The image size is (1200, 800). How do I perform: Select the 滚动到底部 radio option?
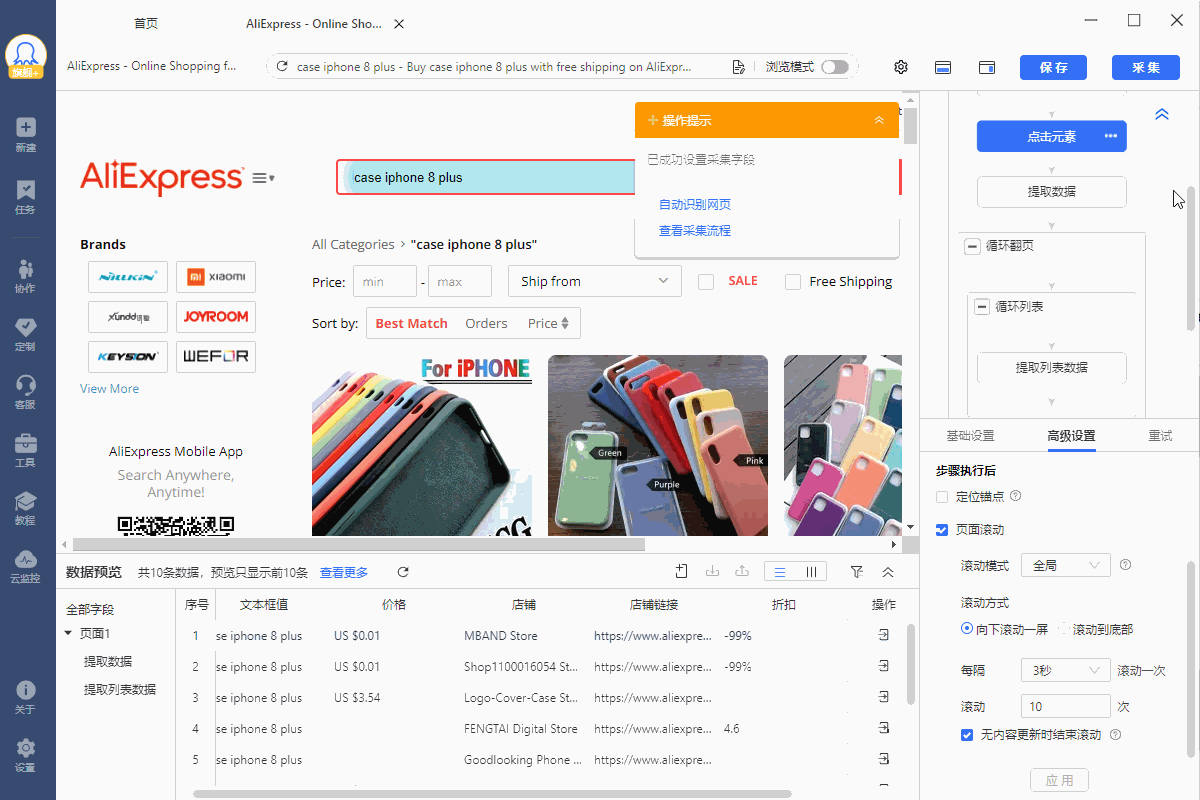tap(1064, 629)
